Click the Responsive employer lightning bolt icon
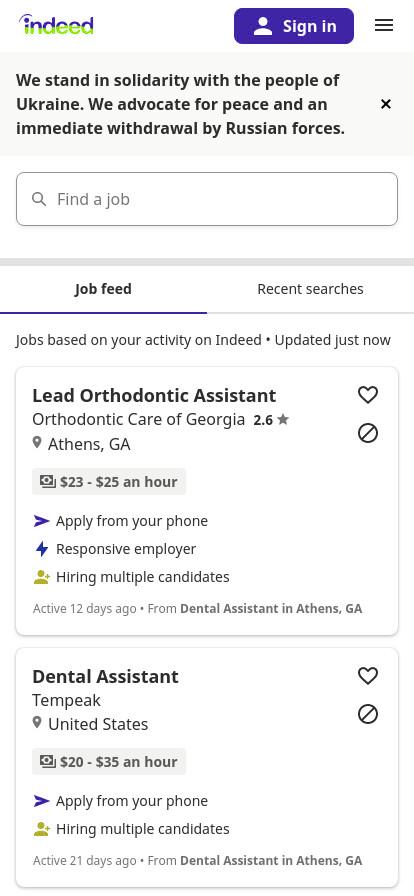Screen dimensions: 414x896 42,549
